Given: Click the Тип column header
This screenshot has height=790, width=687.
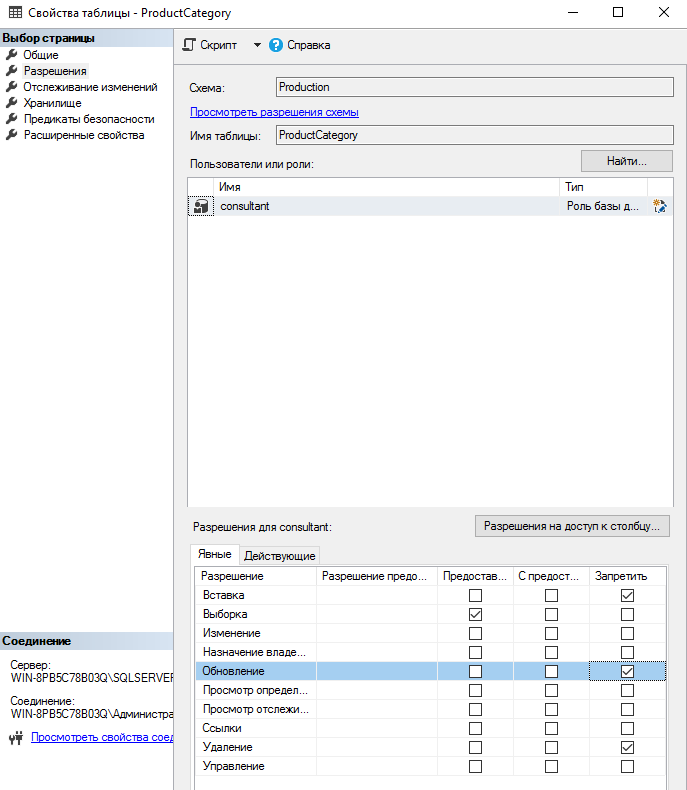Looking at the screenshot, I should tap(603, 187).
